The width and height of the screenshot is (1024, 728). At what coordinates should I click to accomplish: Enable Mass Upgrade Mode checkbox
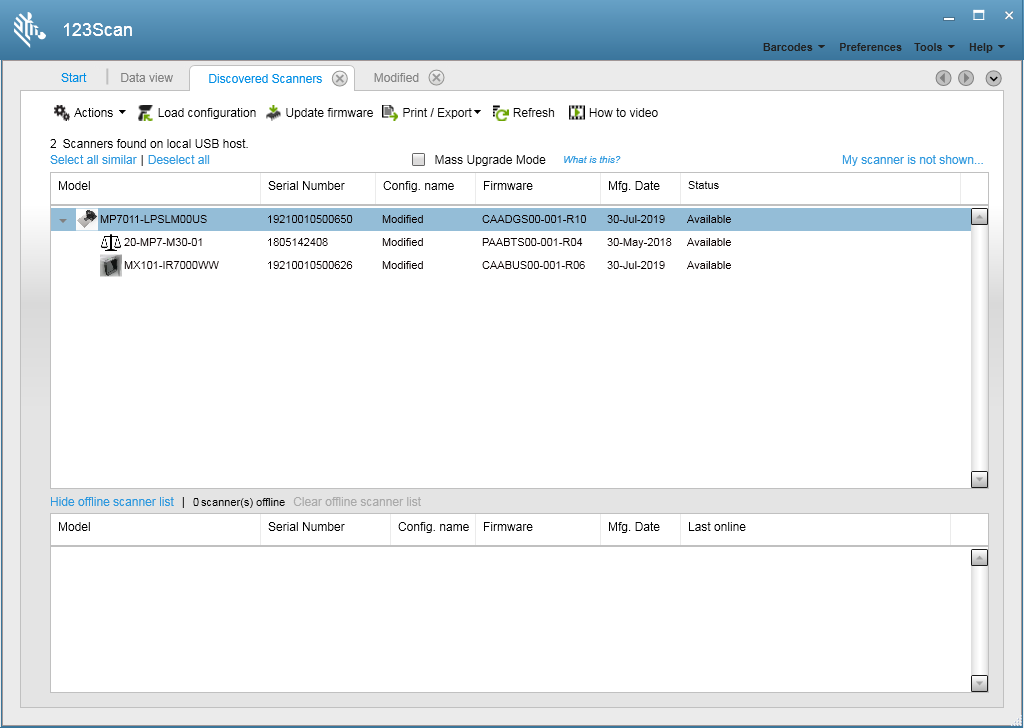pos(419,160)
